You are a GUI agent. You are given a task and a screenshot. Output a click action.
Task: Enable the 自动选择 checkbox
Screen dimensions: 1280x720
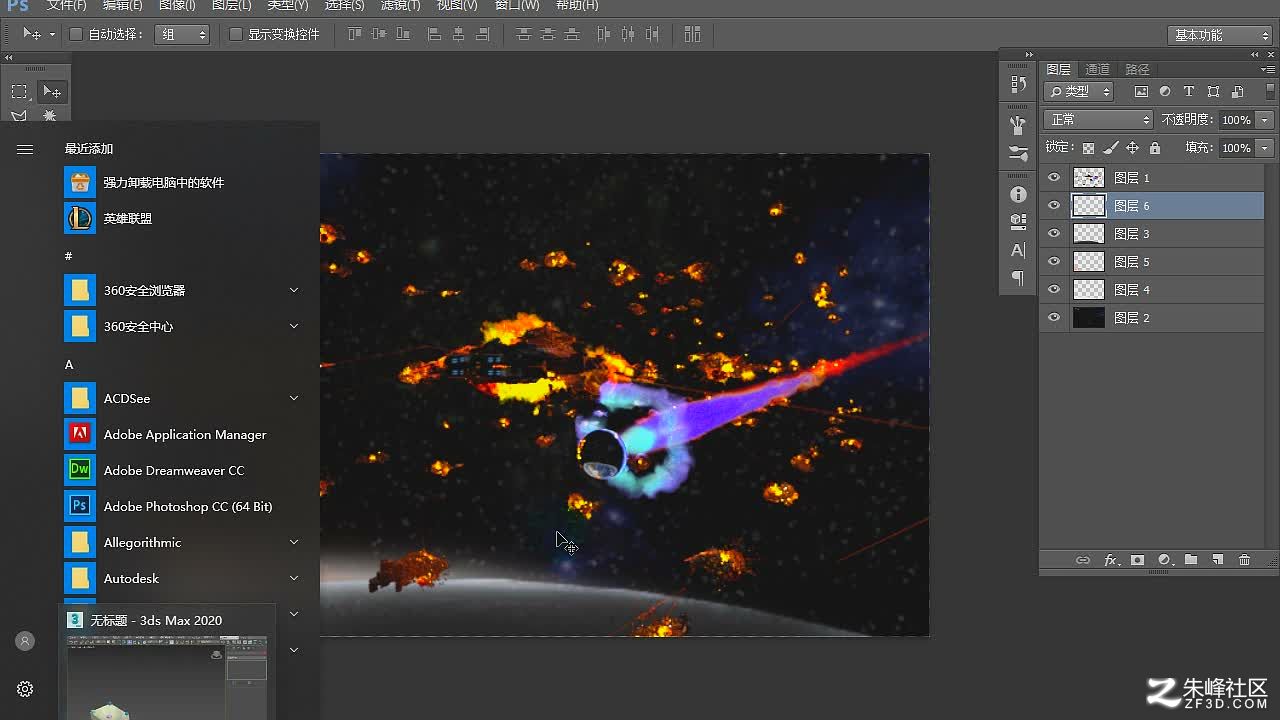(75, 34)
